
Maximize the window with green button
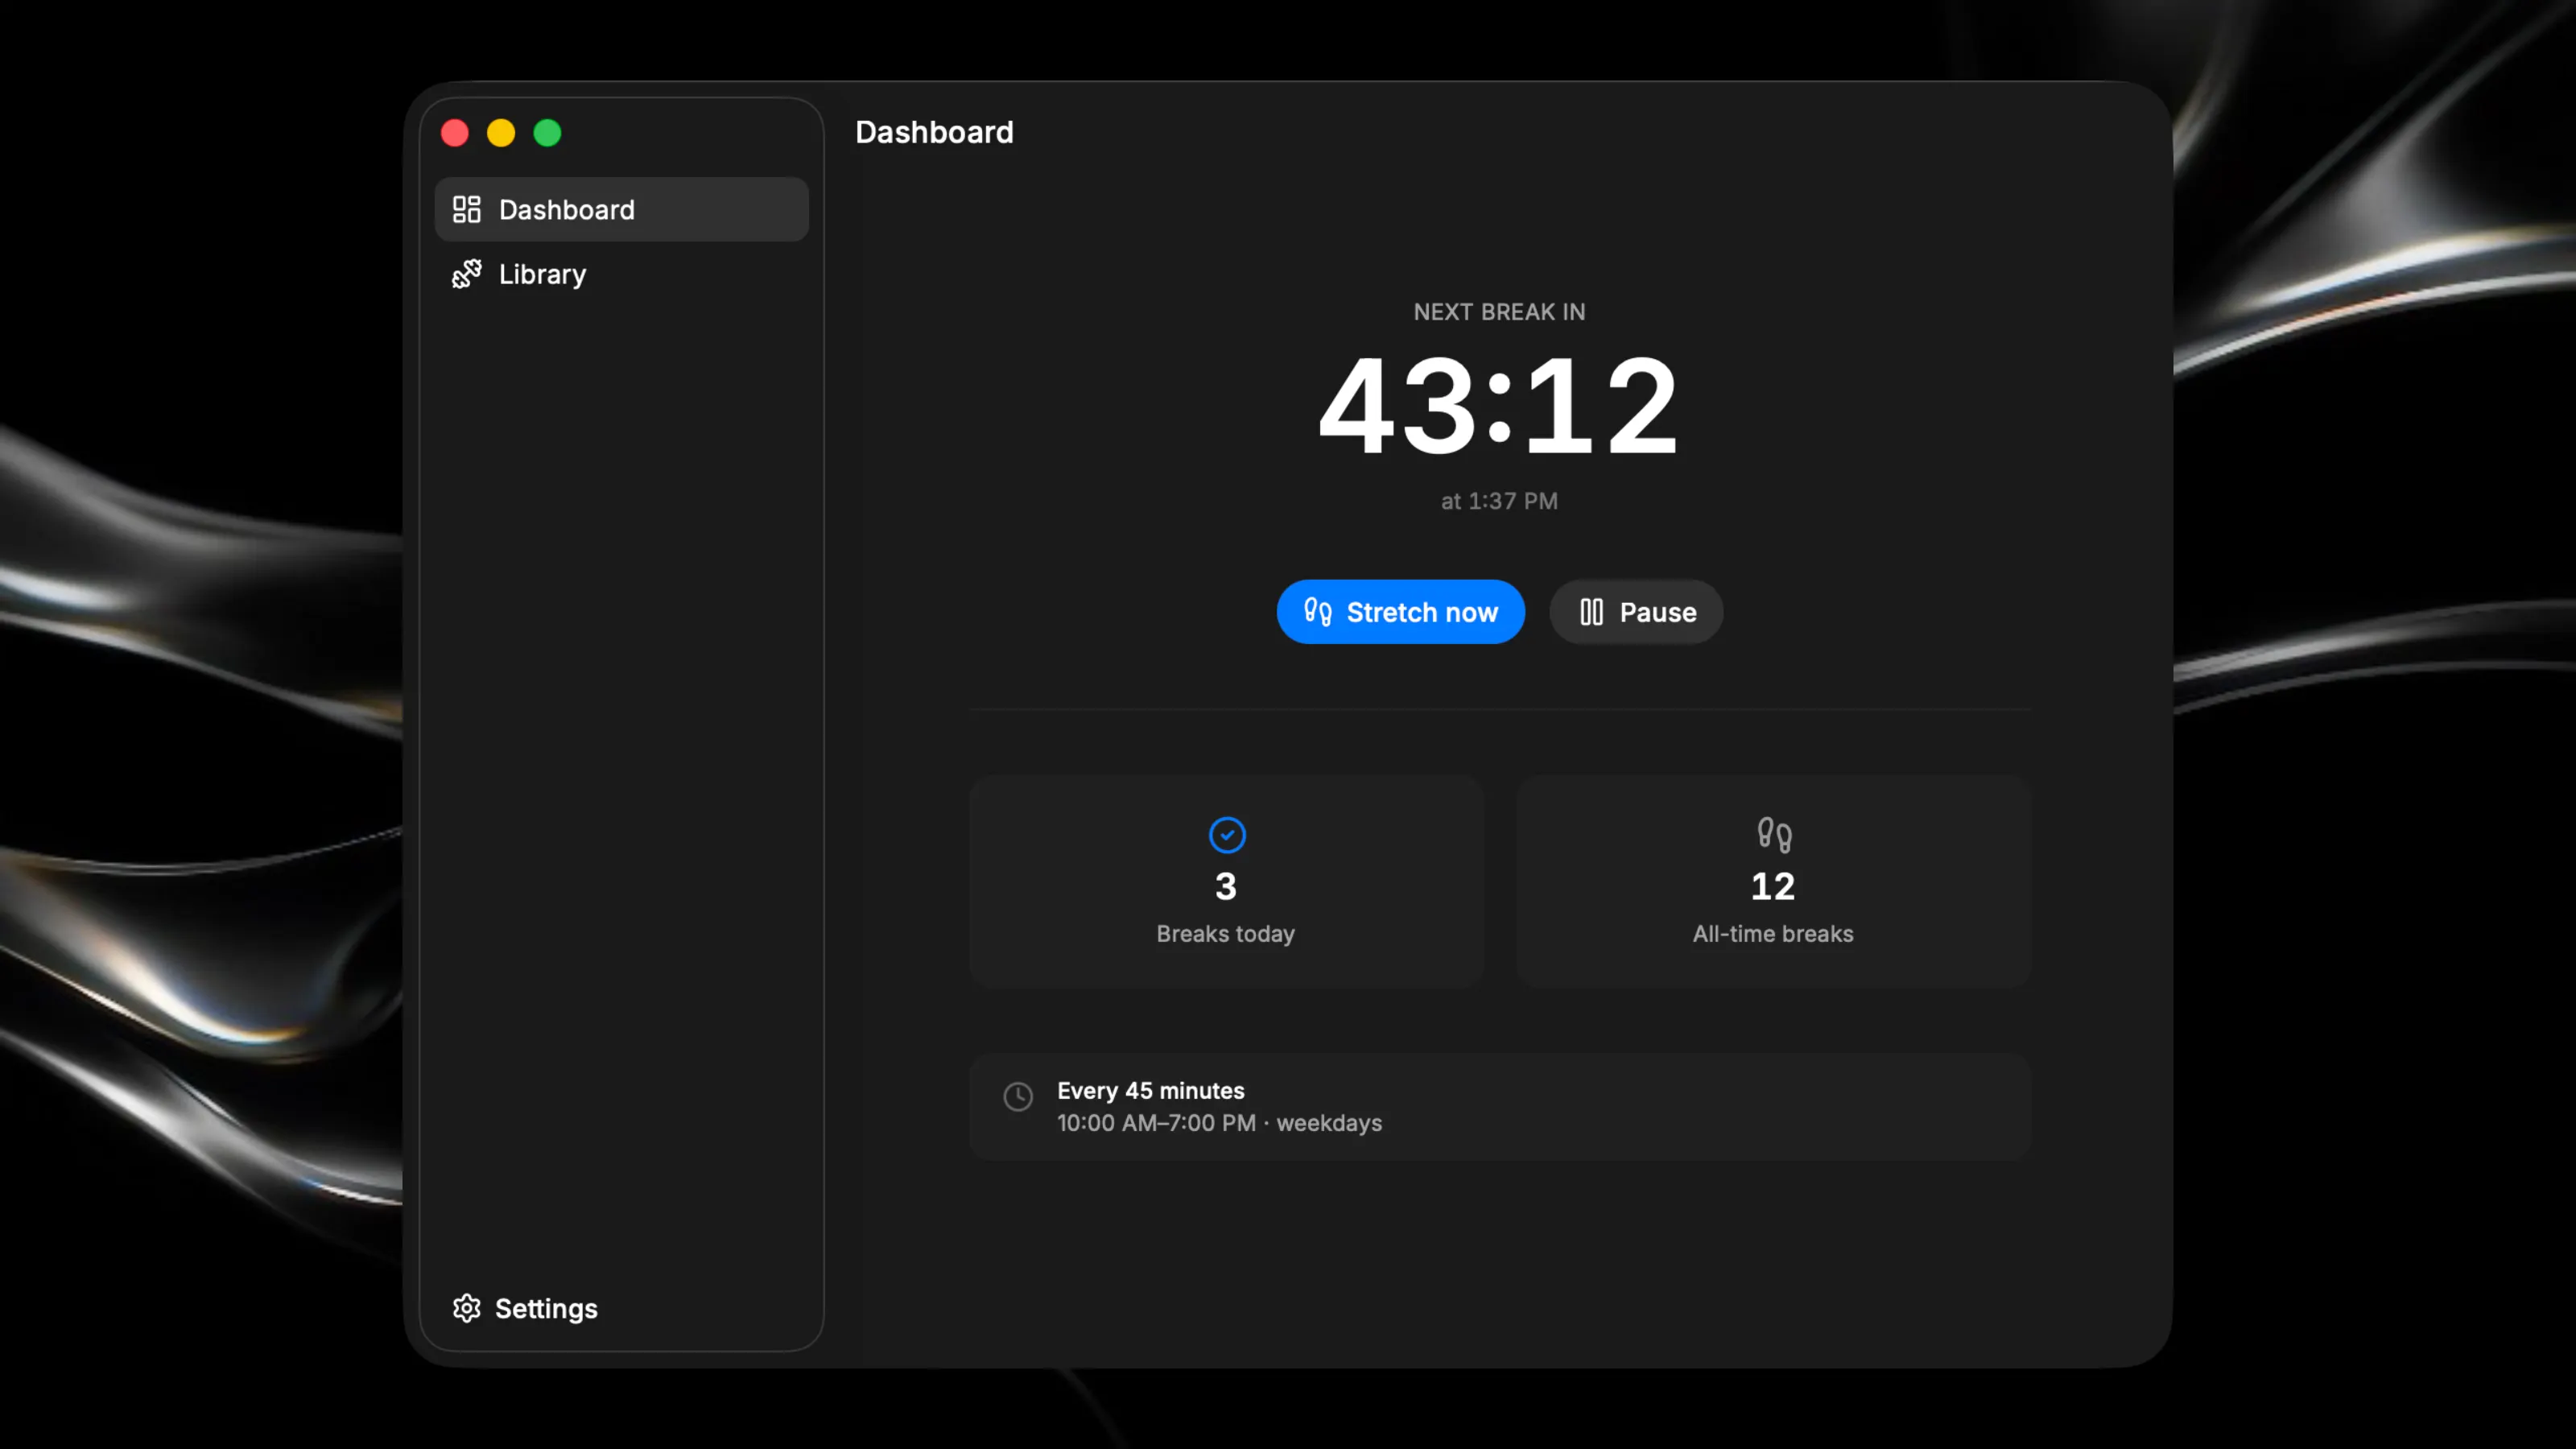tap(547, 133)
